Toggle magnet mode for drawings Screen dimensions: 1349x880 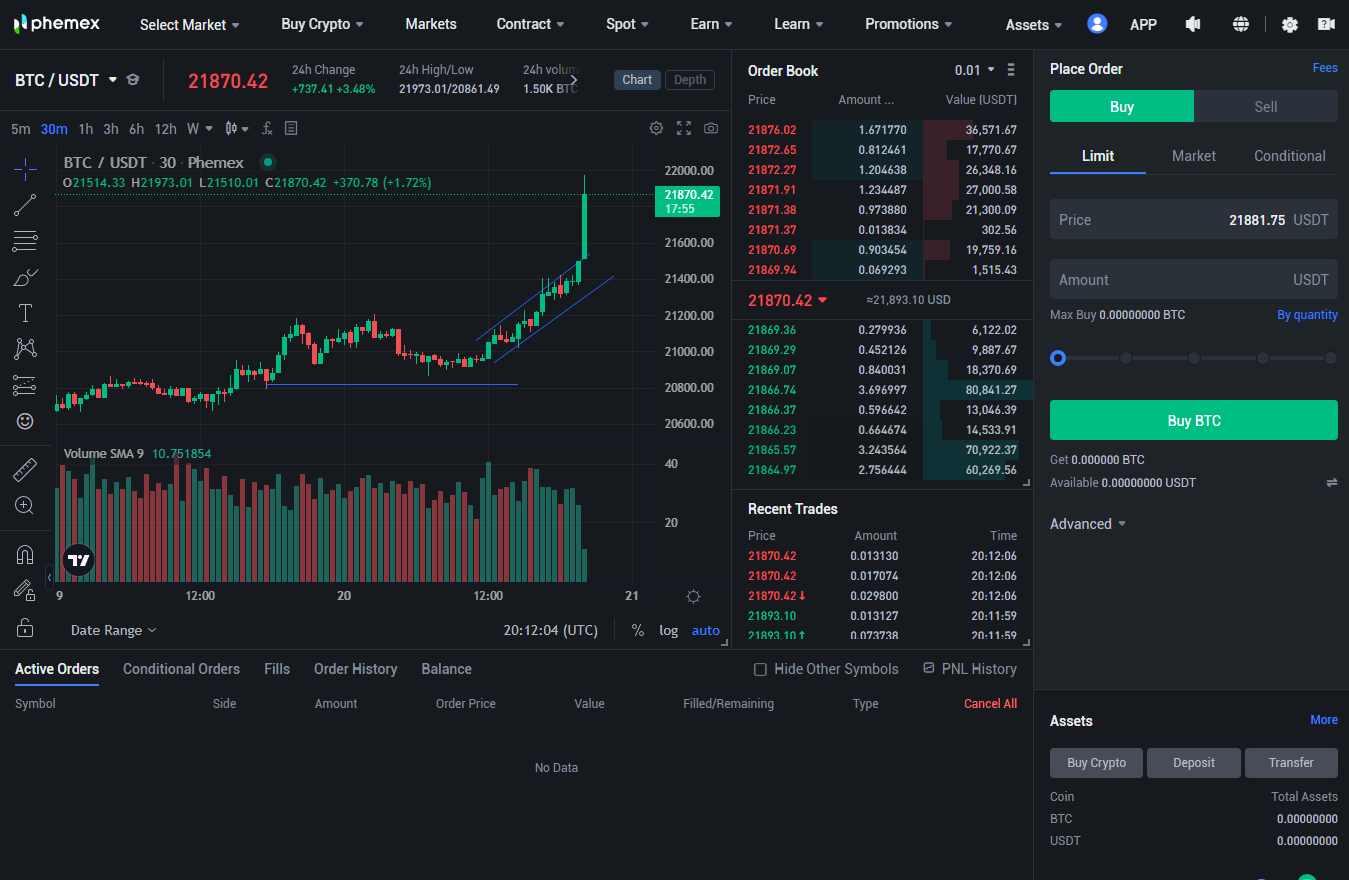click(25, 554)
